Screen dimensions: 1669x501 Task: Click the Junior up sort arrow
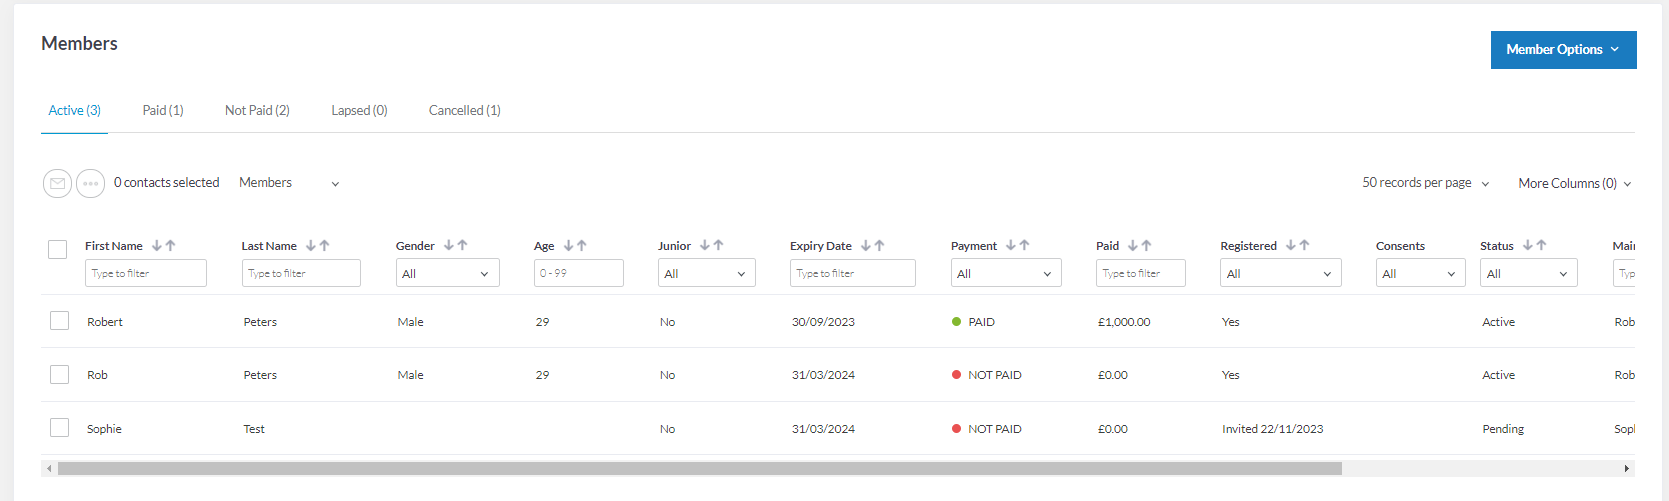(719, 245)
